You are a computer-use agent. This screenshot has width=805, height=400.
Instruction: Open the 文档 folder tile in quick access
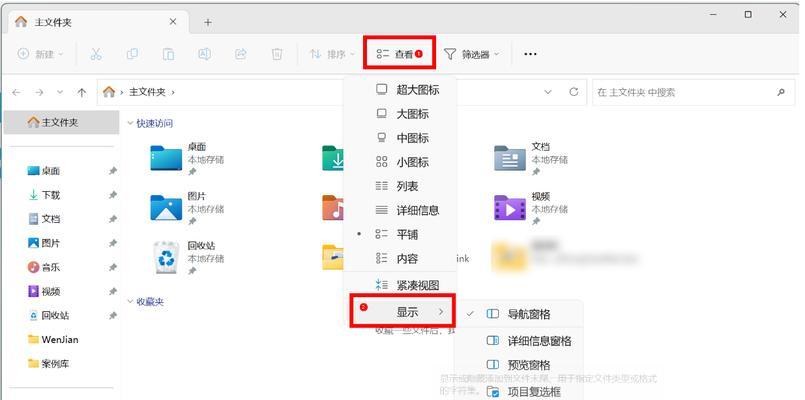531,158
